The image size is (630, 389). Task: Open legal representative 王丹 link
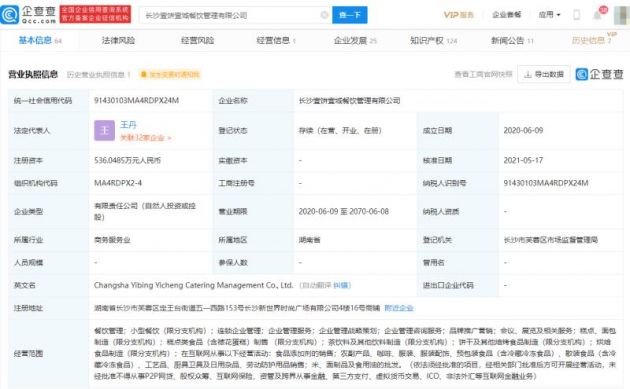pyautogui.click(x=128, y=125)
